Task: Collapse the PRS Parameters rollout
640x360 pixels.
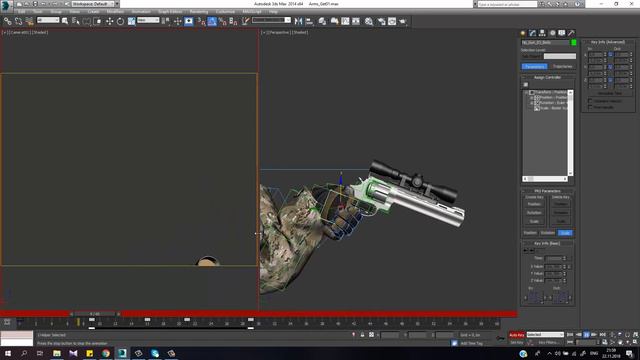Action: click(x=548, y=191)
